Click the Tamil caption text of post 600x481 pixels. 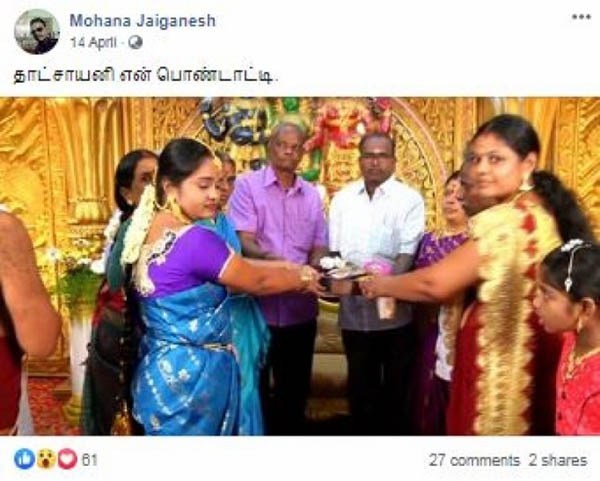(144, 76)
